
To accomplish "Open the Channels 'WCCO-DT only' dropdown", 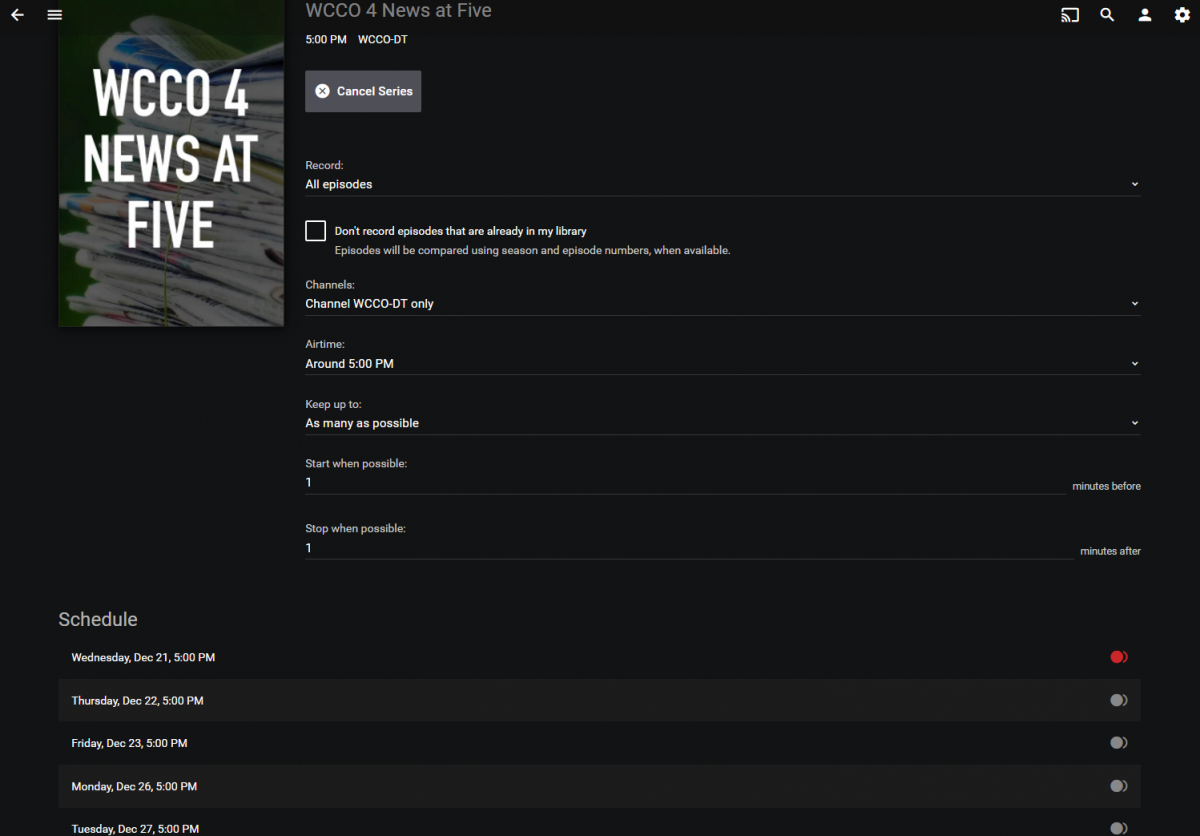I will (722, 304).
